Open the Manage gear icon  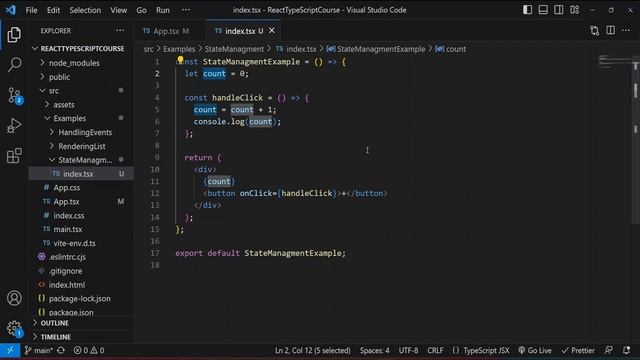(x=15, y=328)
